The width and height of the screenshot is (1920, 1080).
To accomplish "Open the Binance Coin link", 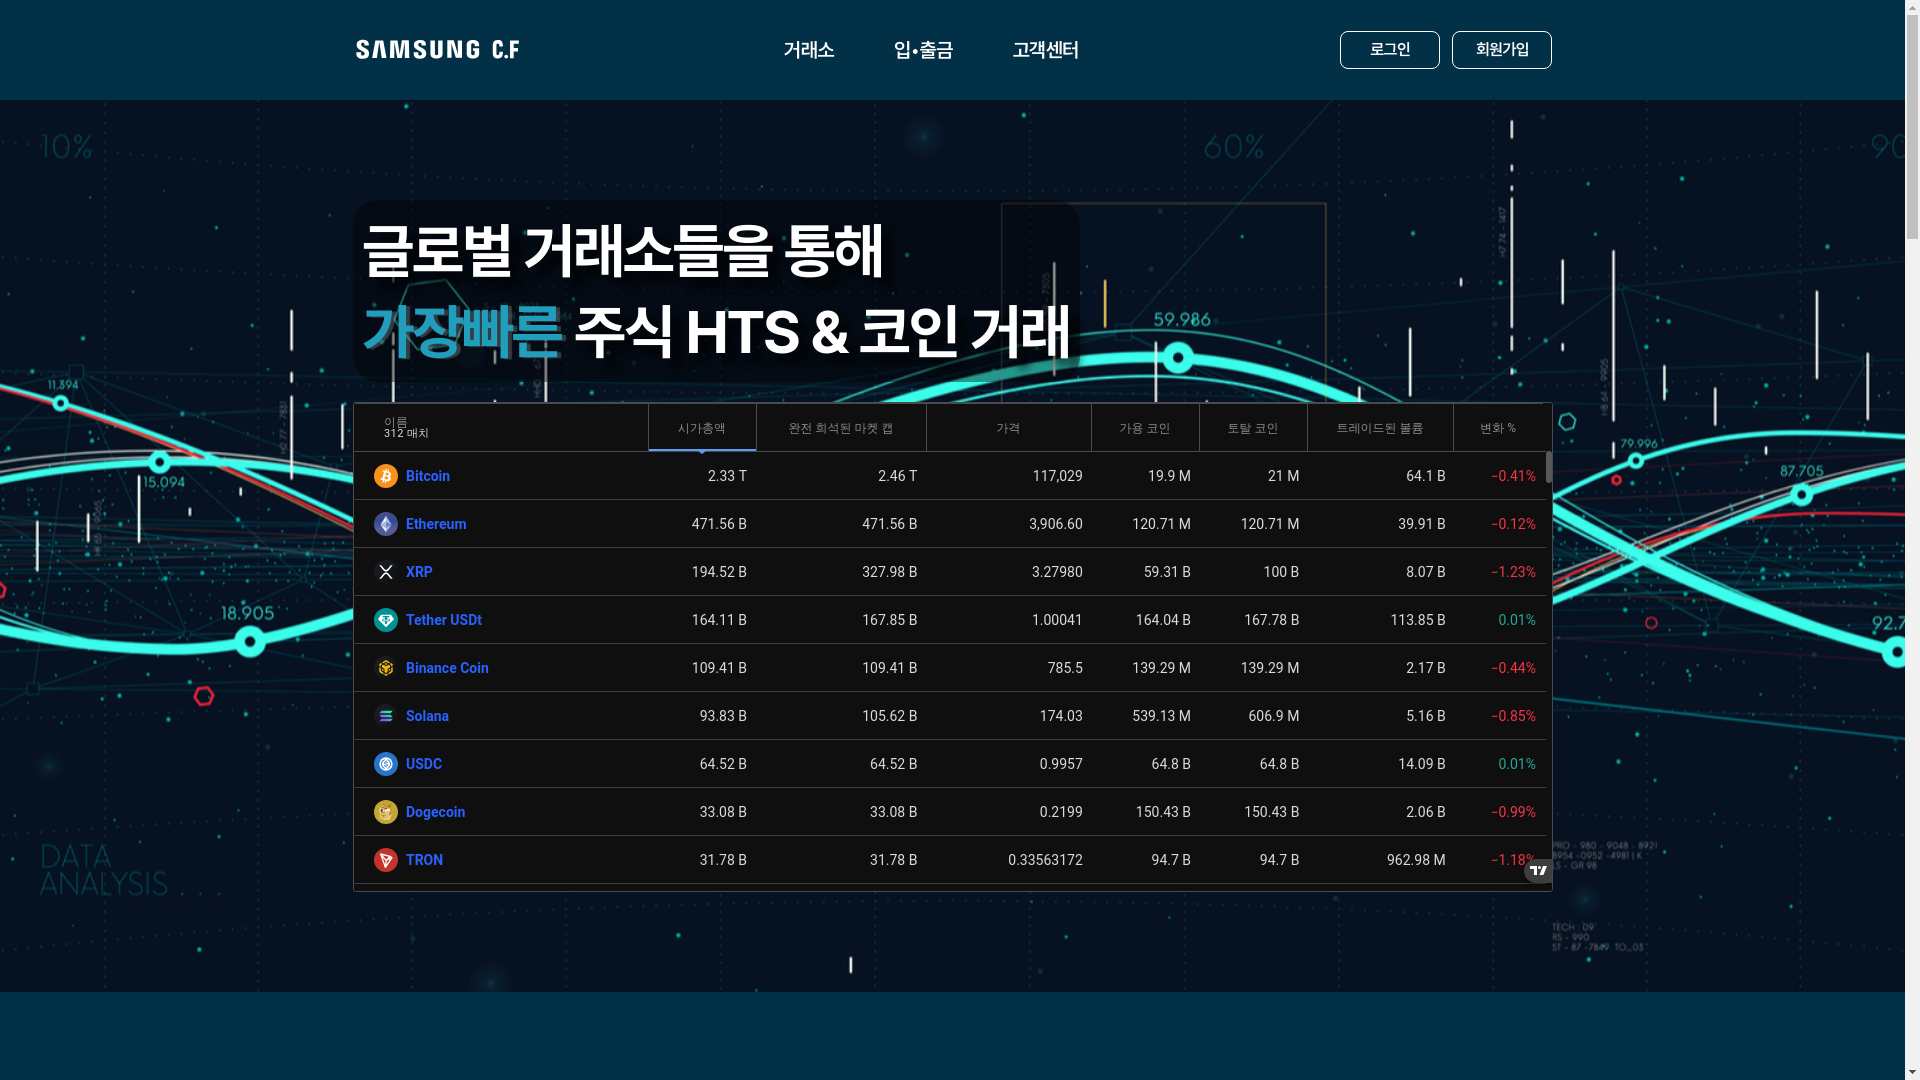I will [x=447, y=668].
